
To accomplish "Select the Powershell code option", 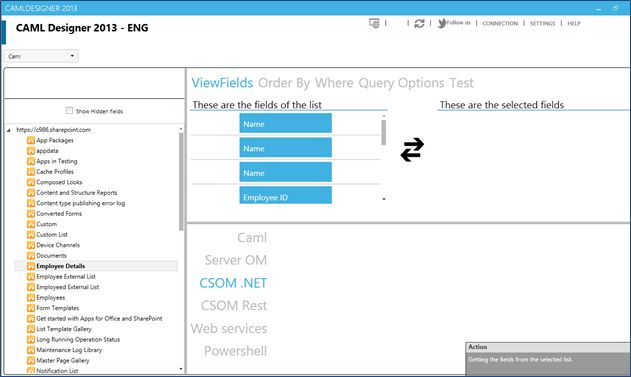I will click(x=235, y=351).
